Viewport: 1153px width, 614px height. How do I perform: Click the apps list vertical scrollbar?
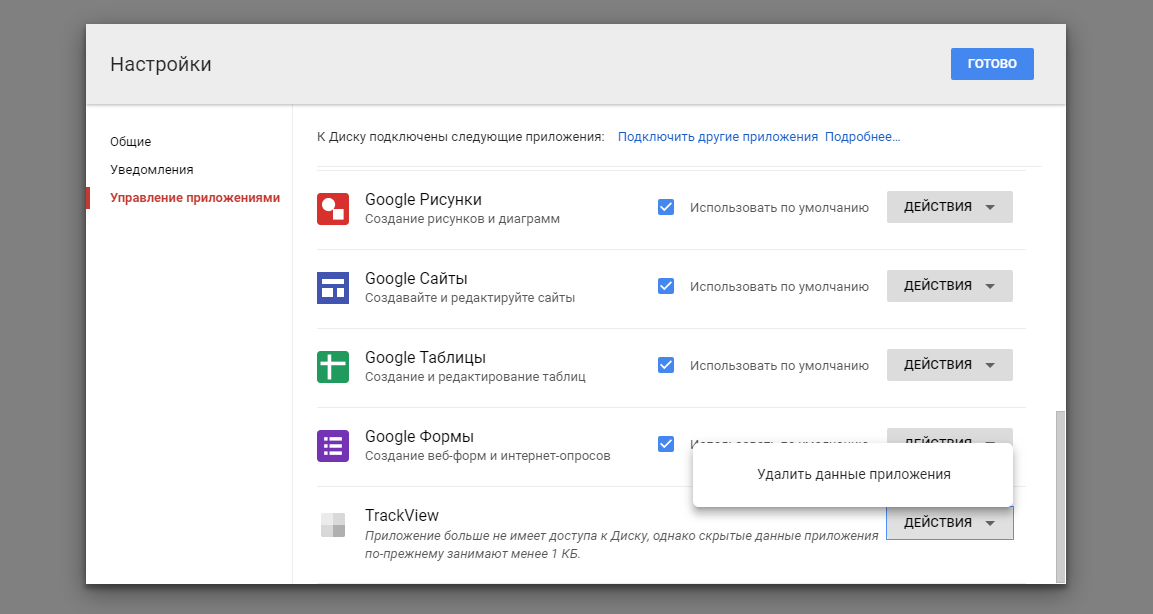pyautogui.click(x=1060, y=496)
